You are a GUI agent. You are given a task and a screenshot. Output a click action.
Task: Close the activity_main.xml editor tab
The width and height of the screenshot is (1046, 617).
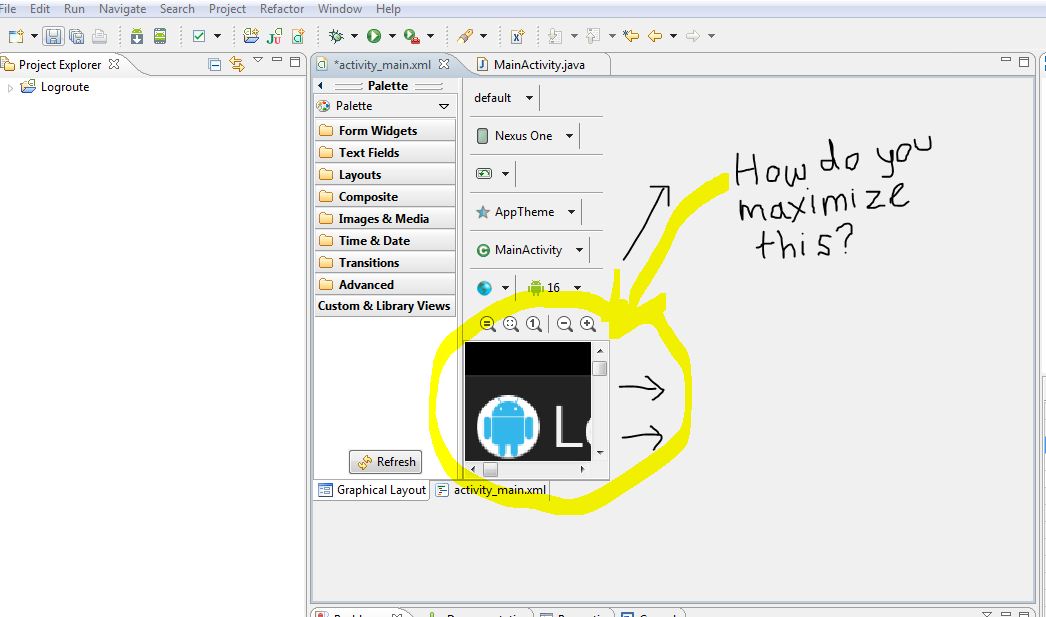[444, 64]
